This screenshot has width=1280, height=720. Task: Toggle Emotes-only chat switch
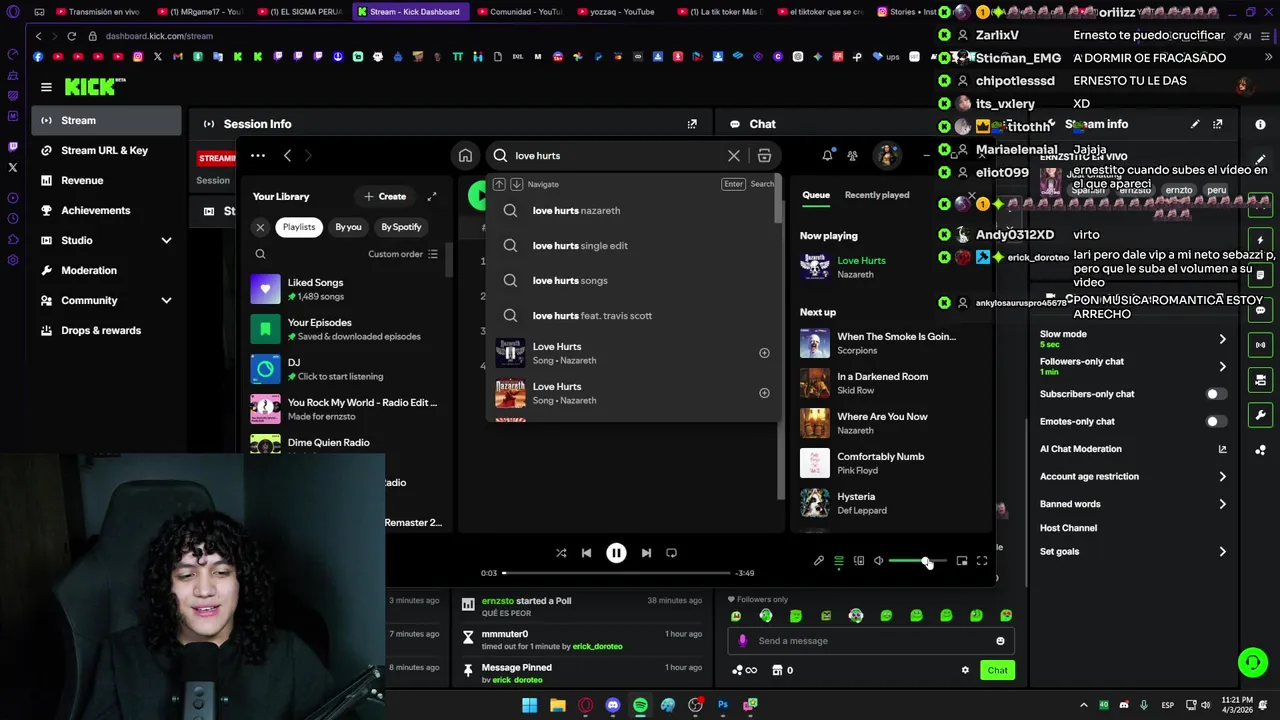1215,422
